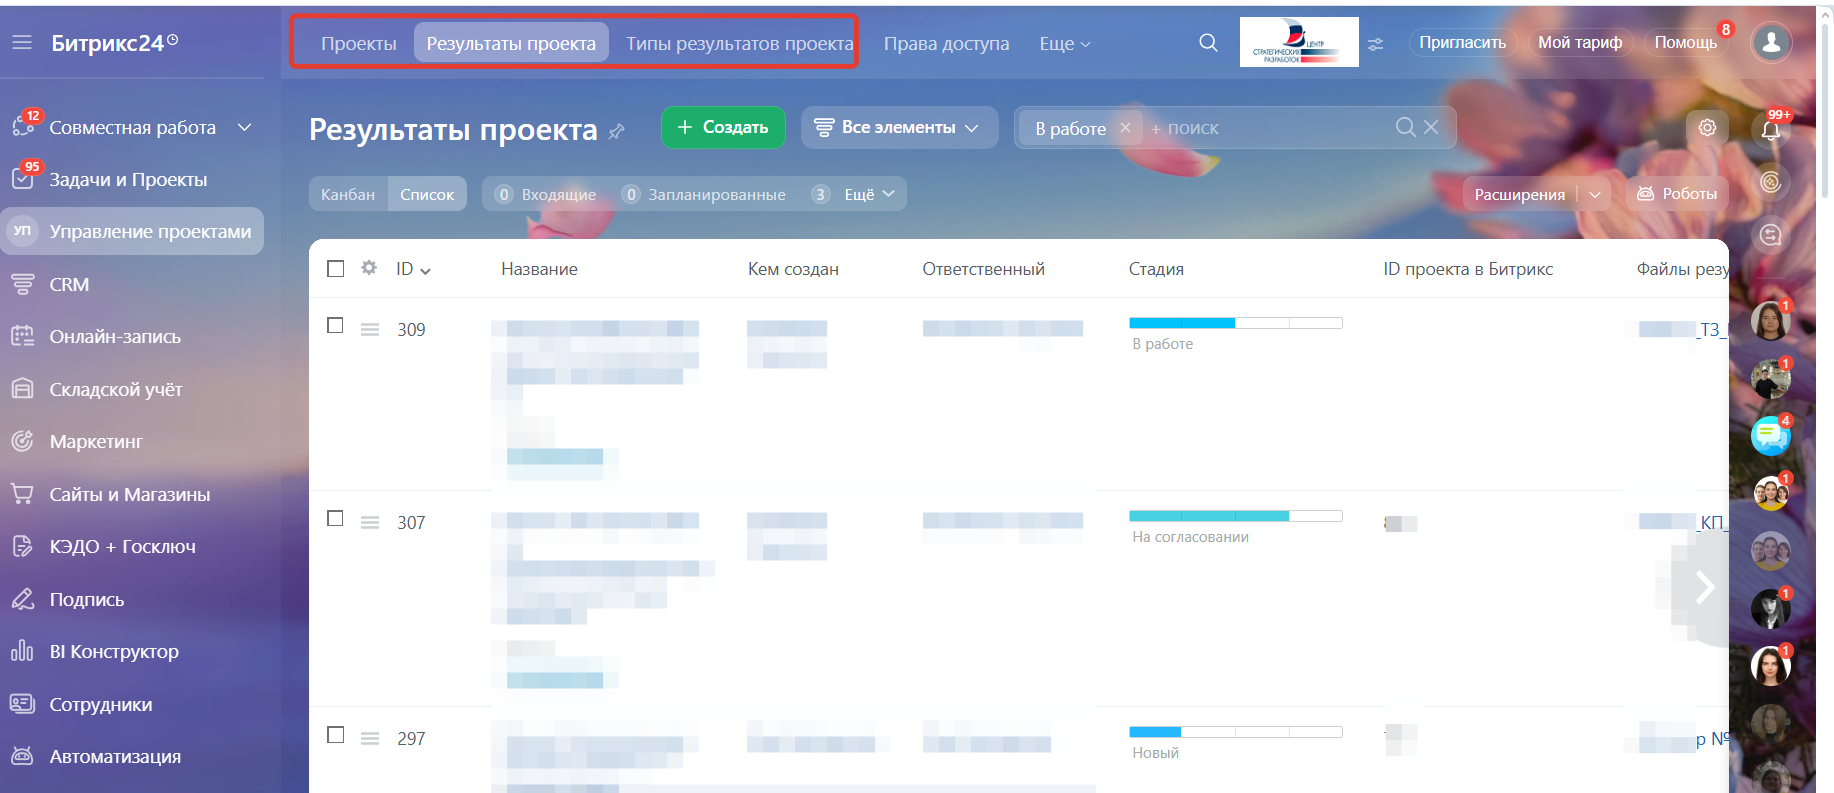Screen dimensions: 1834x793
Task: Clear the search filter with X icon
Action: (1431, 127)
